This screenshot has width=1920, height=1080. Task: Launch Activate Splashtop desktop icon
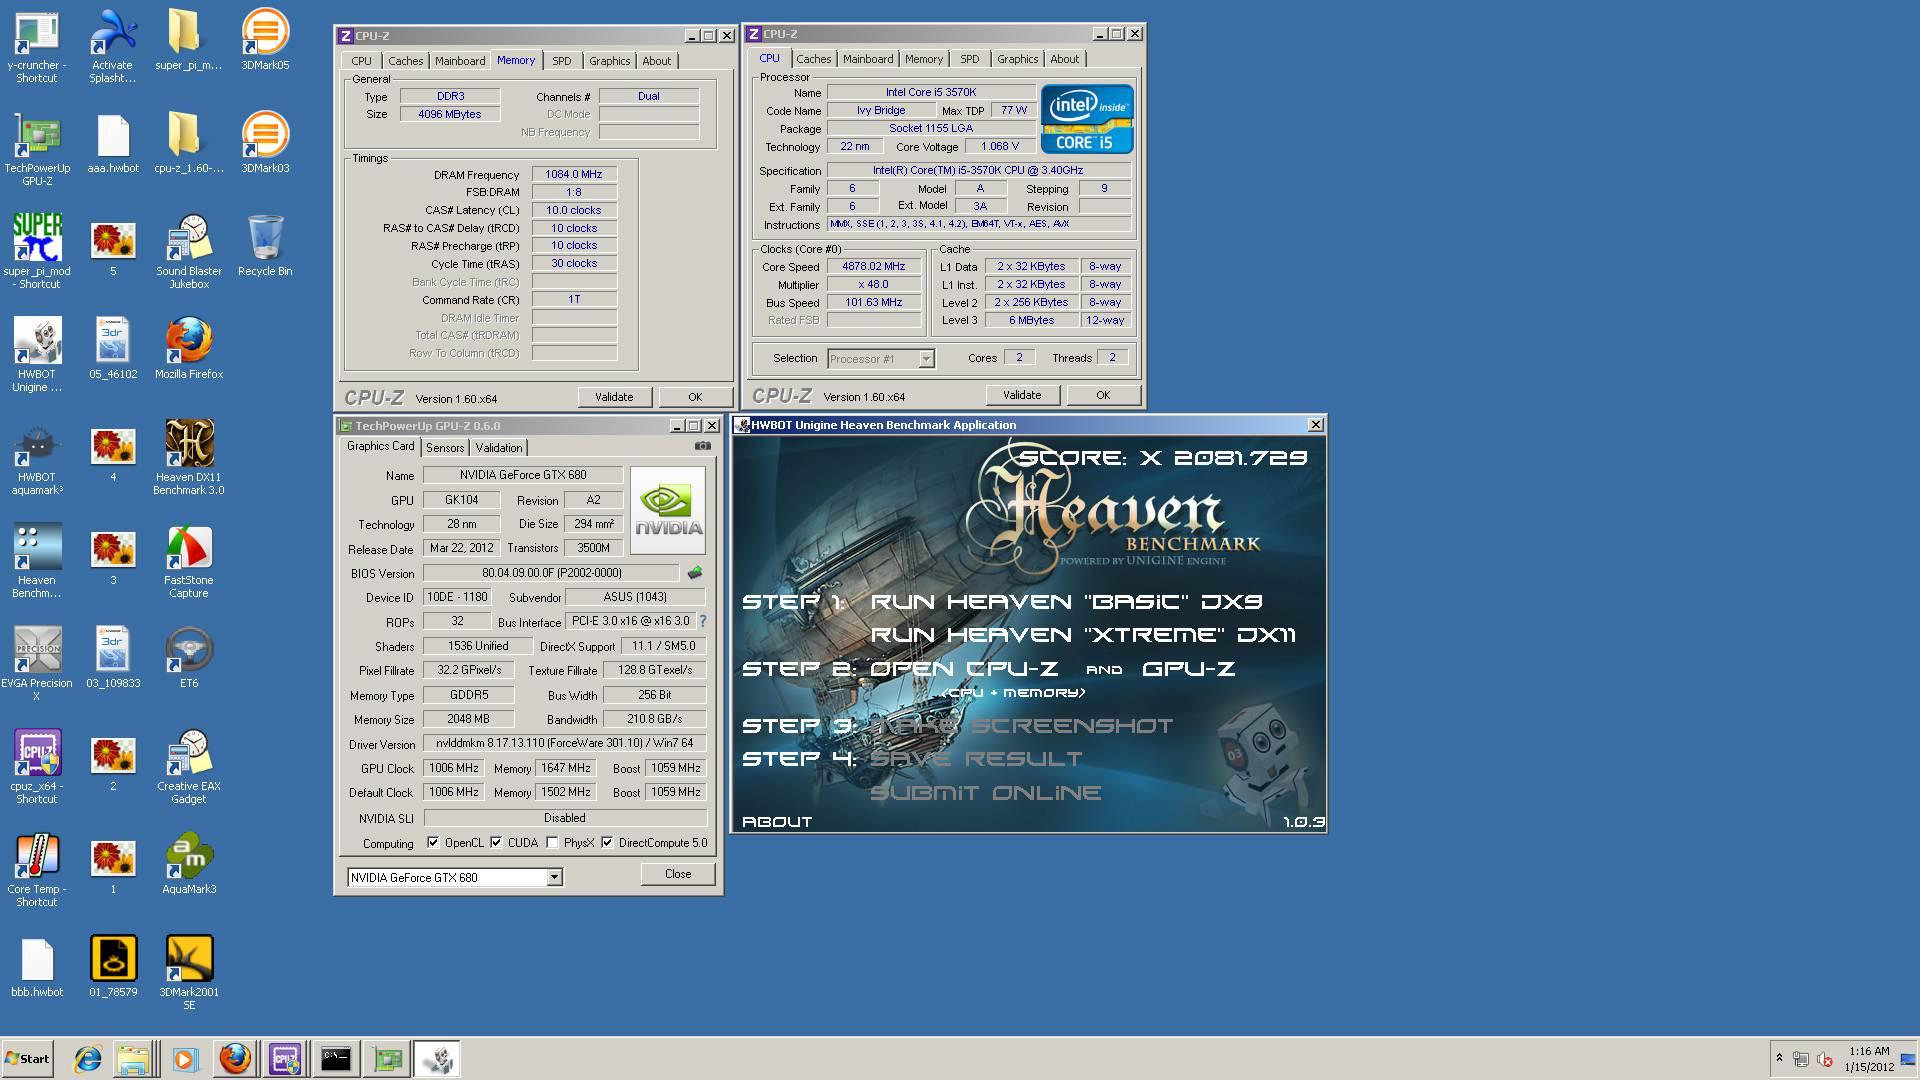113,33
